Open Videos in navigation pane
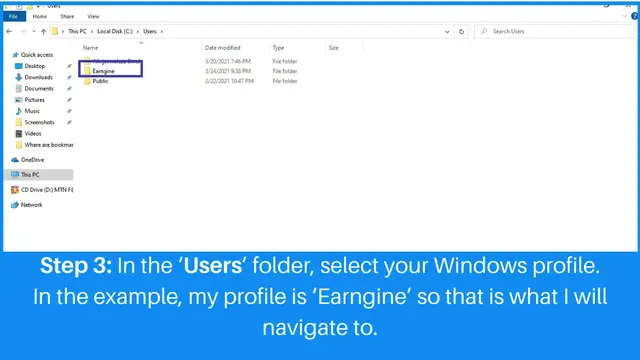Image resolution: width=640 pixels, height=360 pixels. tap(33, 133)
